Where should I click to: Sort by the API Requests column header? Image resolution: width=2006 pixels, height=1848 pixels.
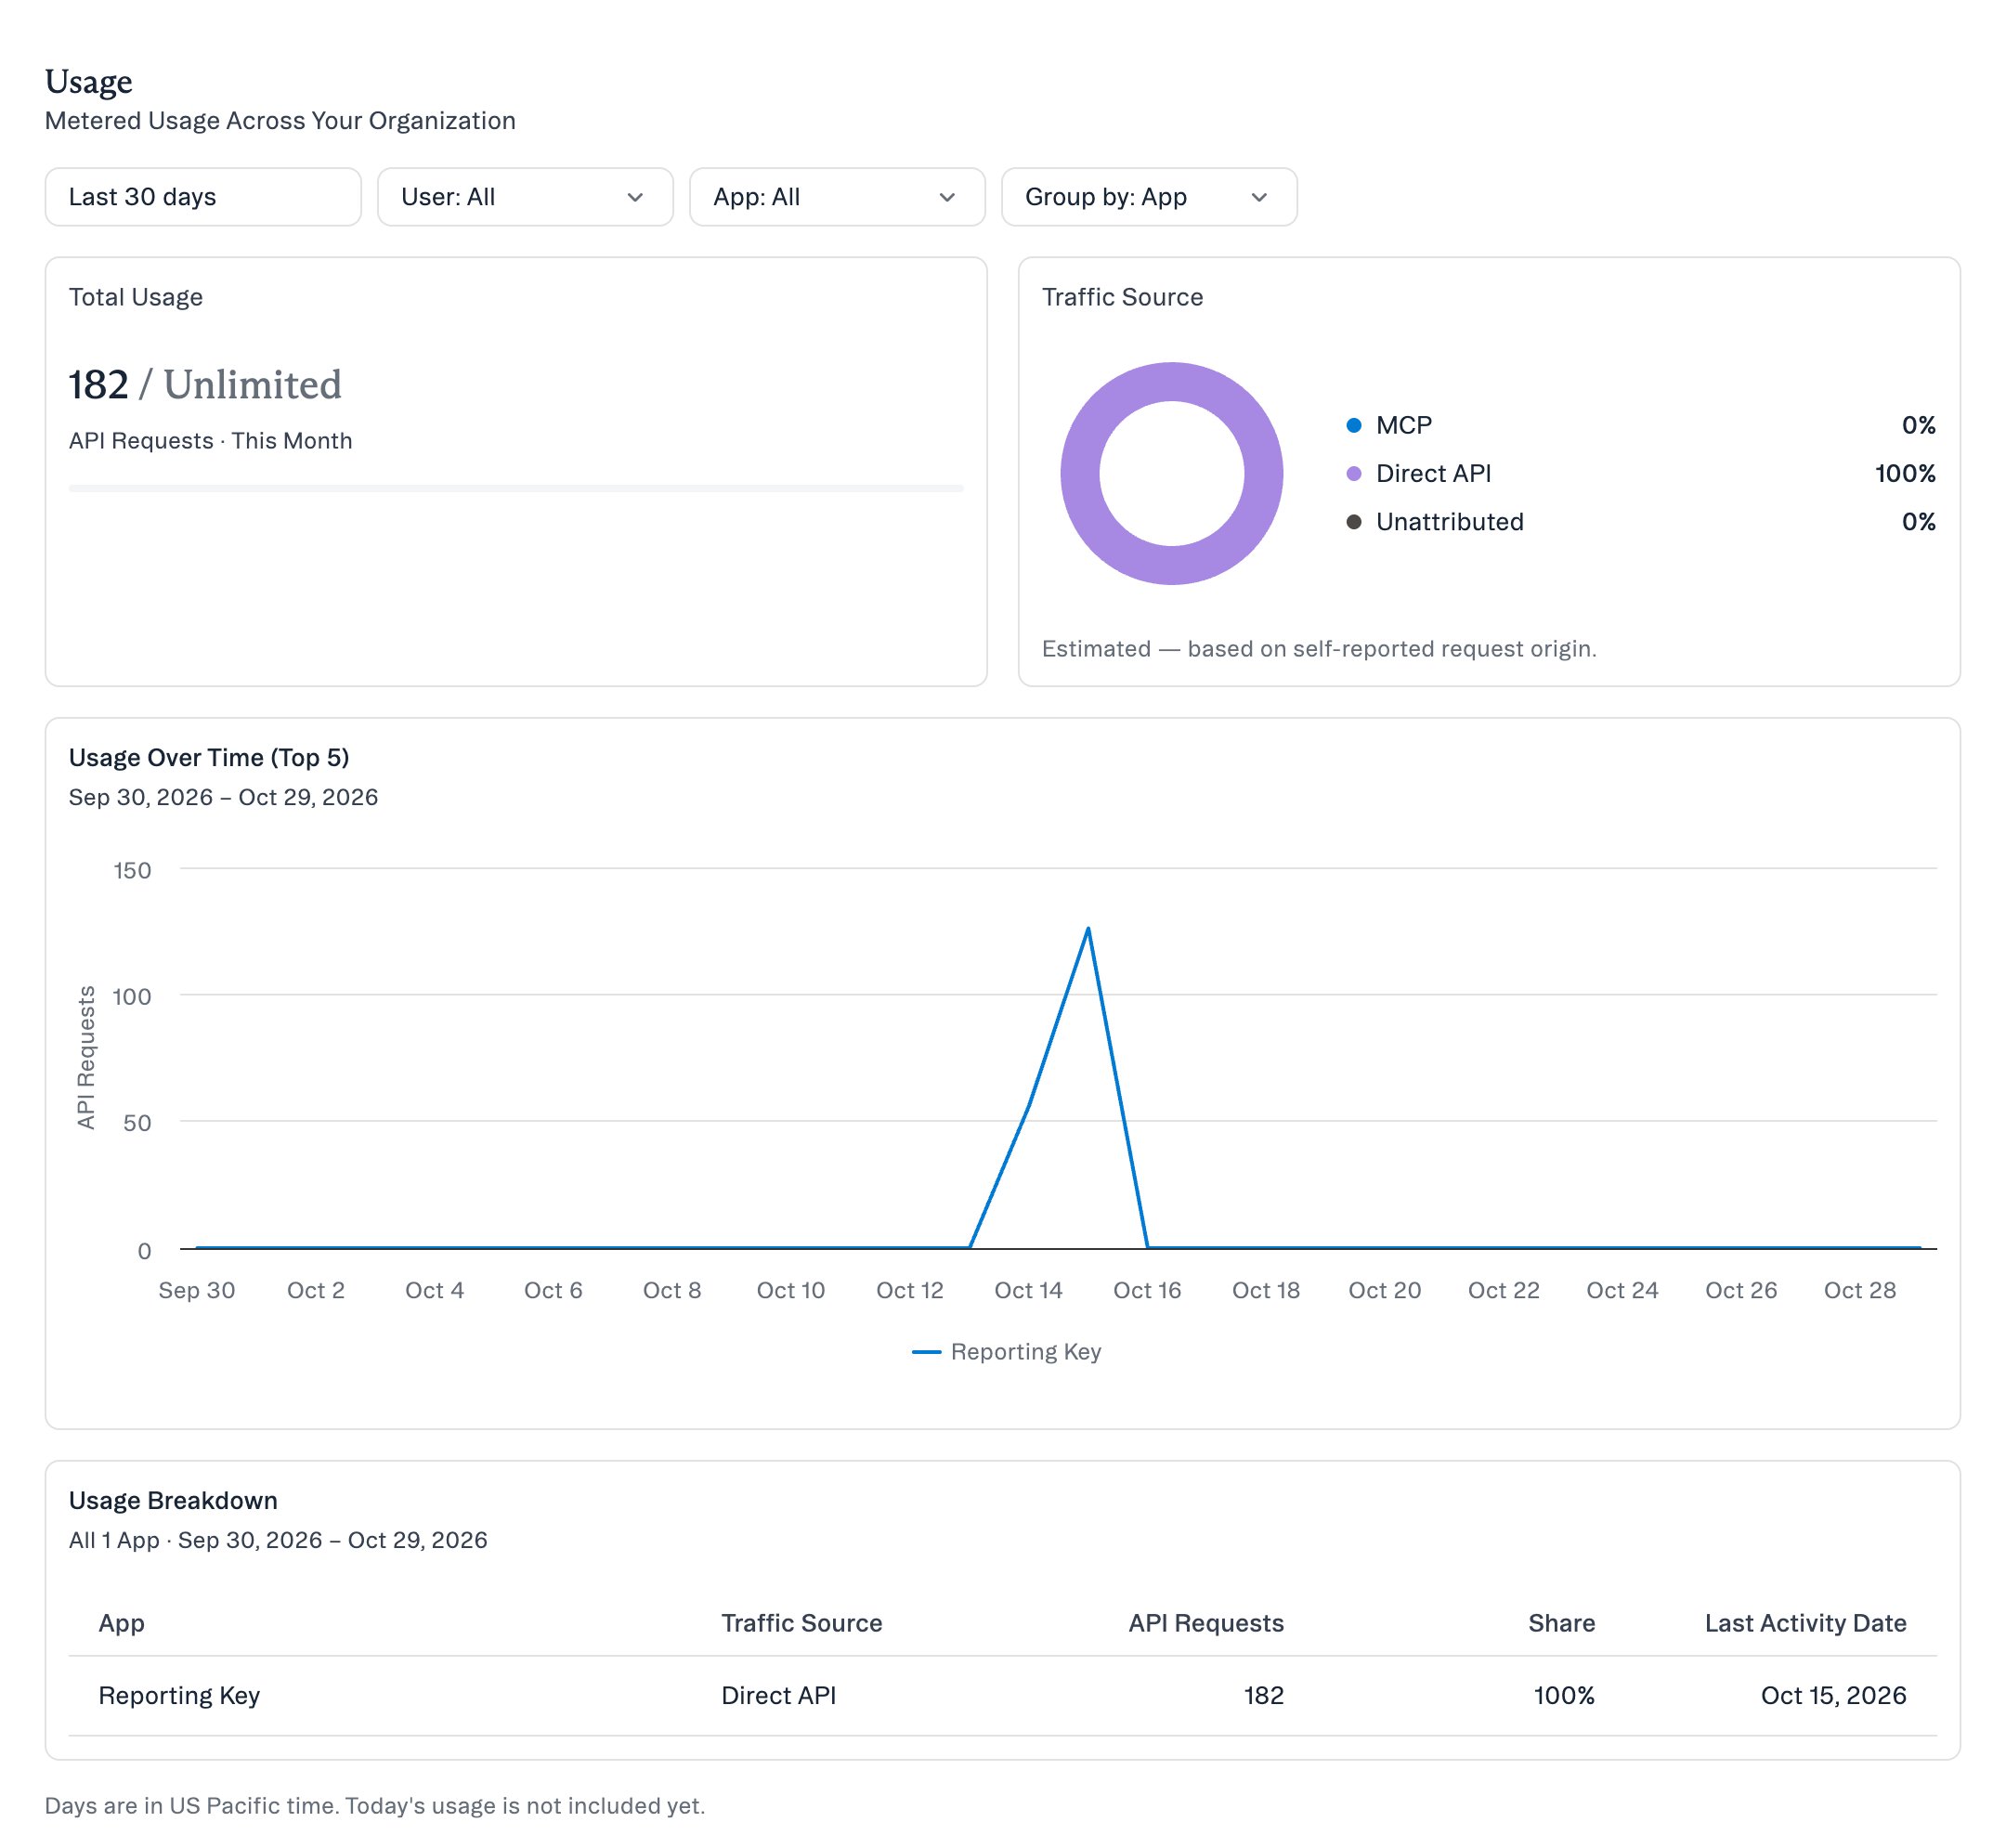tap(1206, 1622)
